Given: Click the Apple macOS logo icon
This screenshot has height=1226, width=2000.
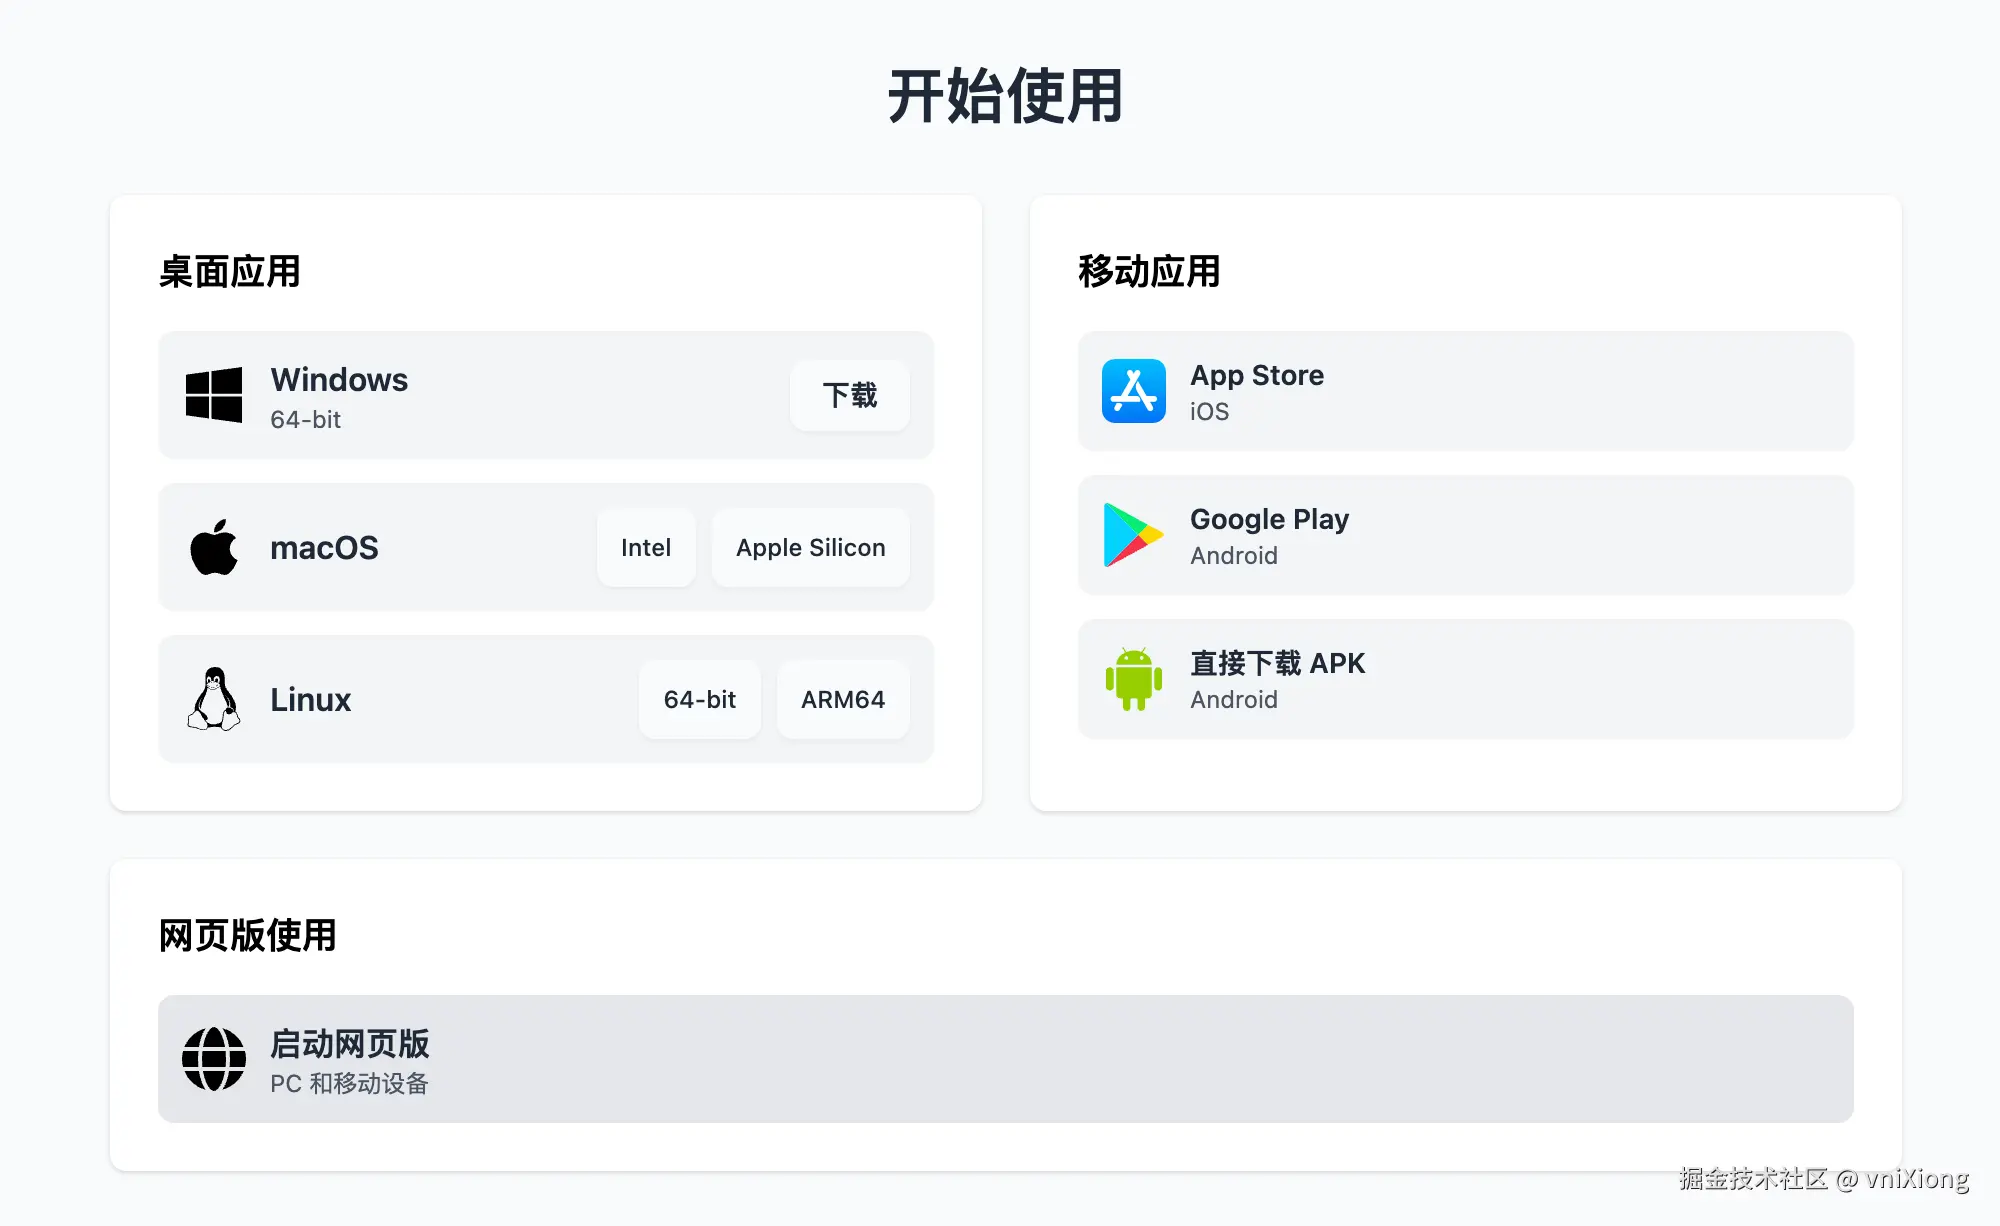Looking at the screenshot, I should pos(214,547).
